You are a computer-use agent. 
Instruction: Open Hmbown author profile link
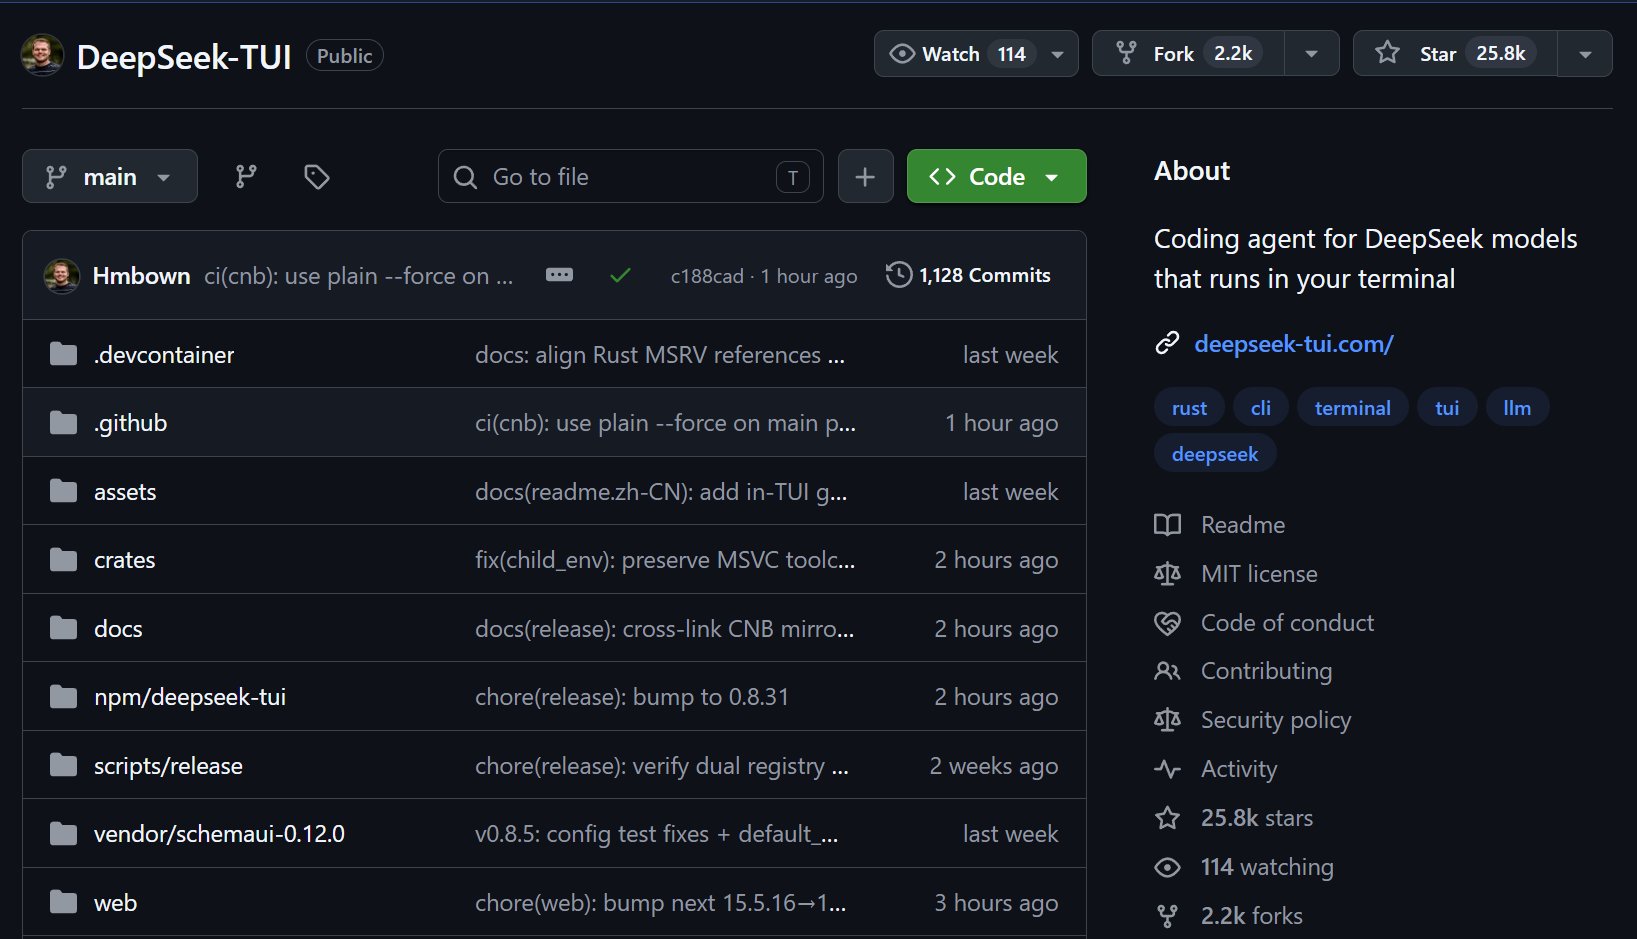point(141,276)
